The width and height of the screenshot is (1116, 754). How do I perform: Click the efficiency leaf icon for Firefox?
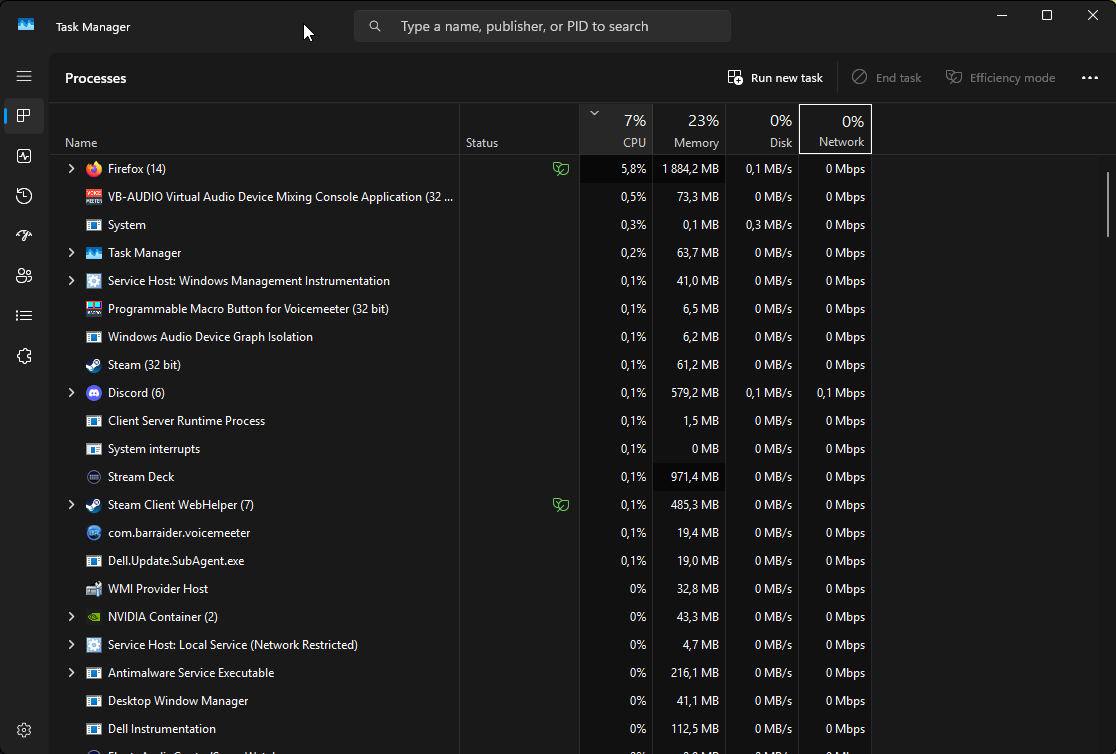click(x=561, y=169)
